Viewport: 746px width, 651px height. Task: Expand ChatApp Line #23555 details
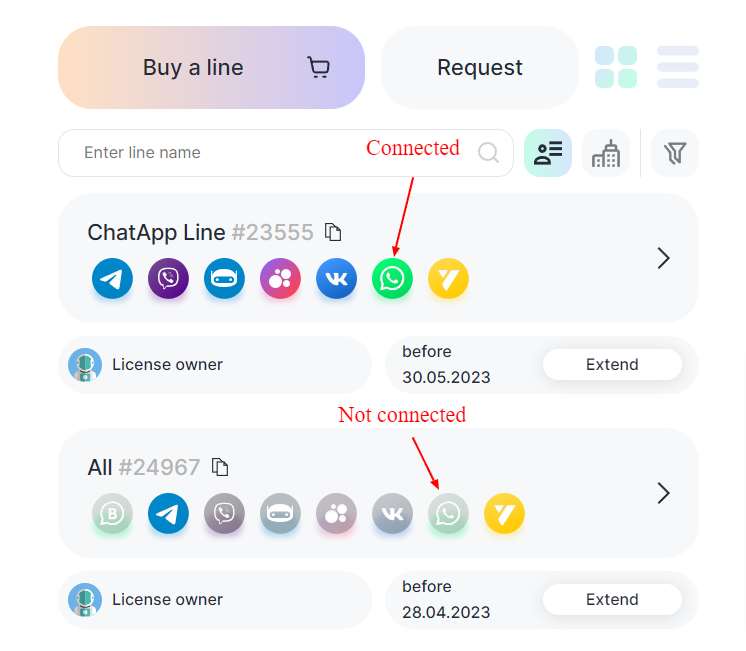[663, 258]
